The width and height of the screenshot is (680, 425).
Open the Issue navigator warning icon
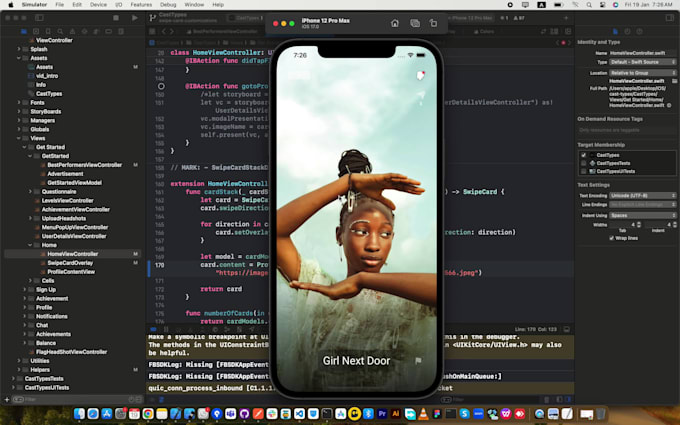(72, 31)
